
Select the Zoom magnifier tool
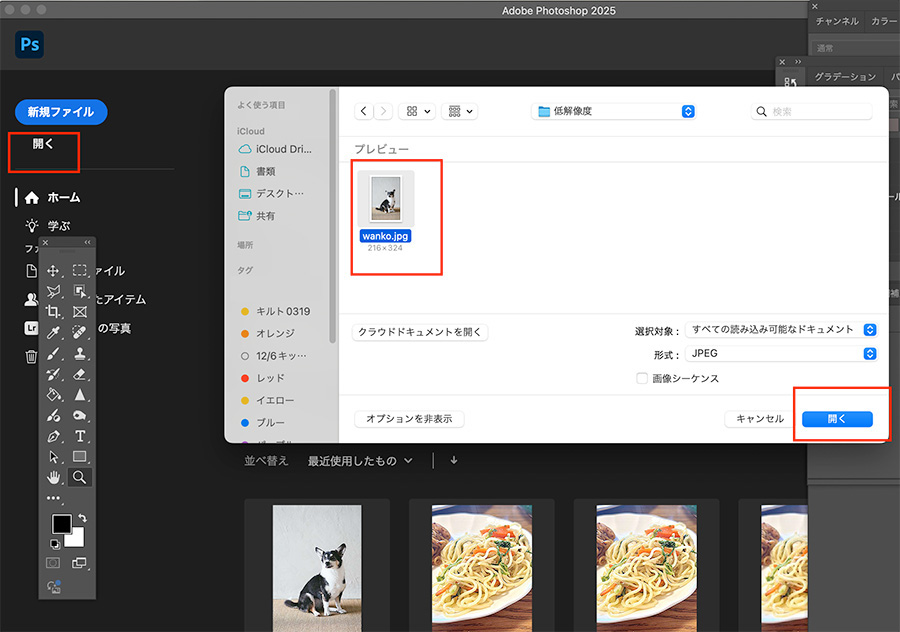click(80, 478)
